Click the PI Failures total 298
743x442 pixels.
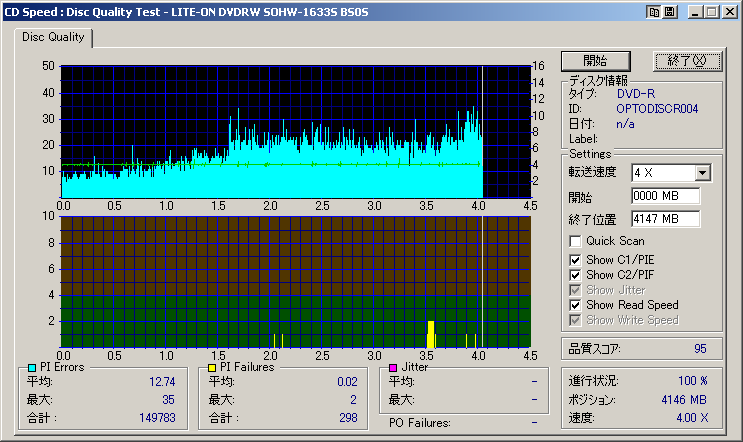tap(348, 418)
